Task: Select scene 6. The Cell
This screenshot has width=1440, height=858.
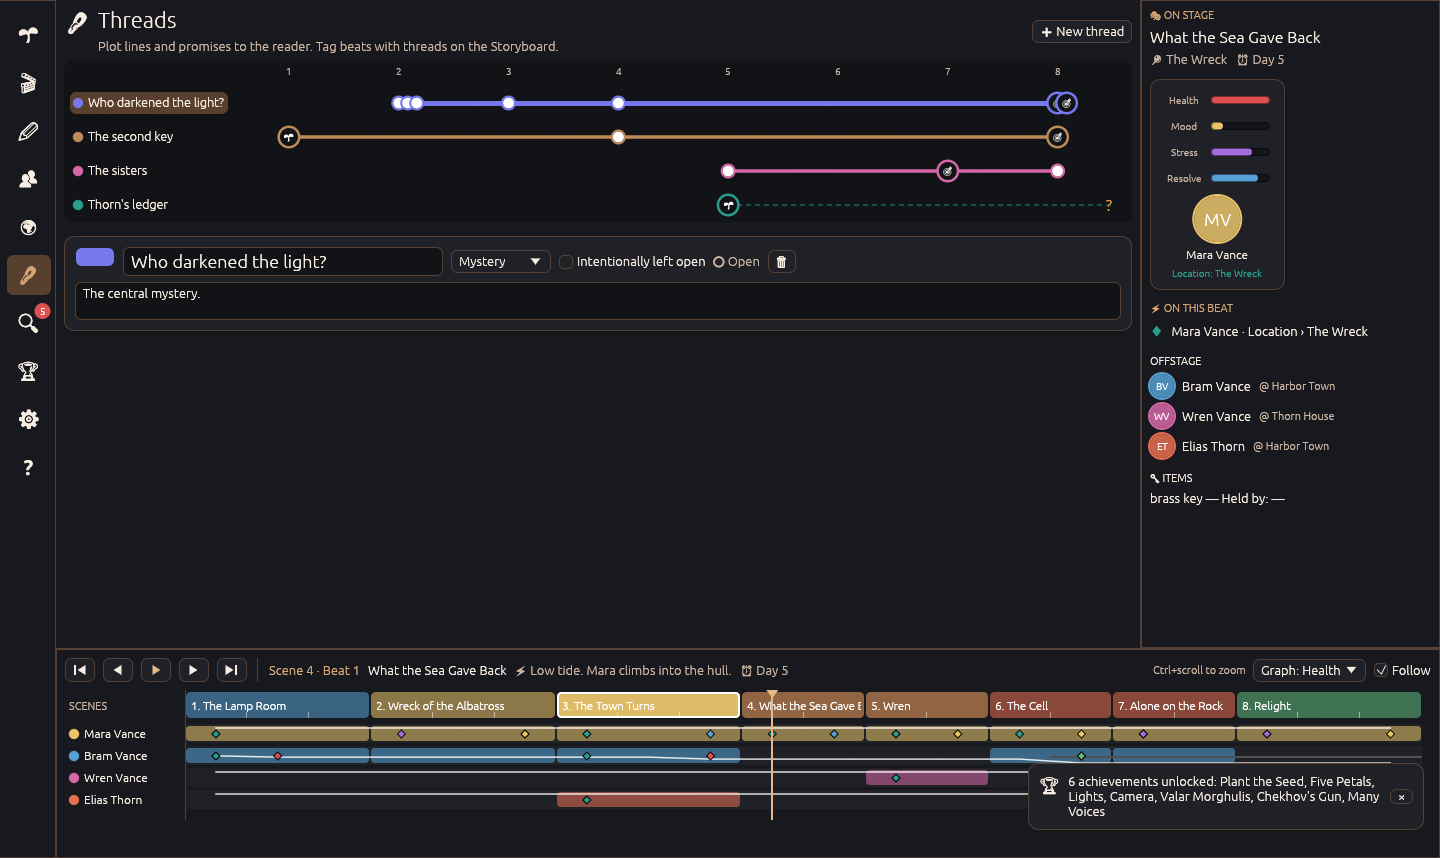Action: 1050,705
